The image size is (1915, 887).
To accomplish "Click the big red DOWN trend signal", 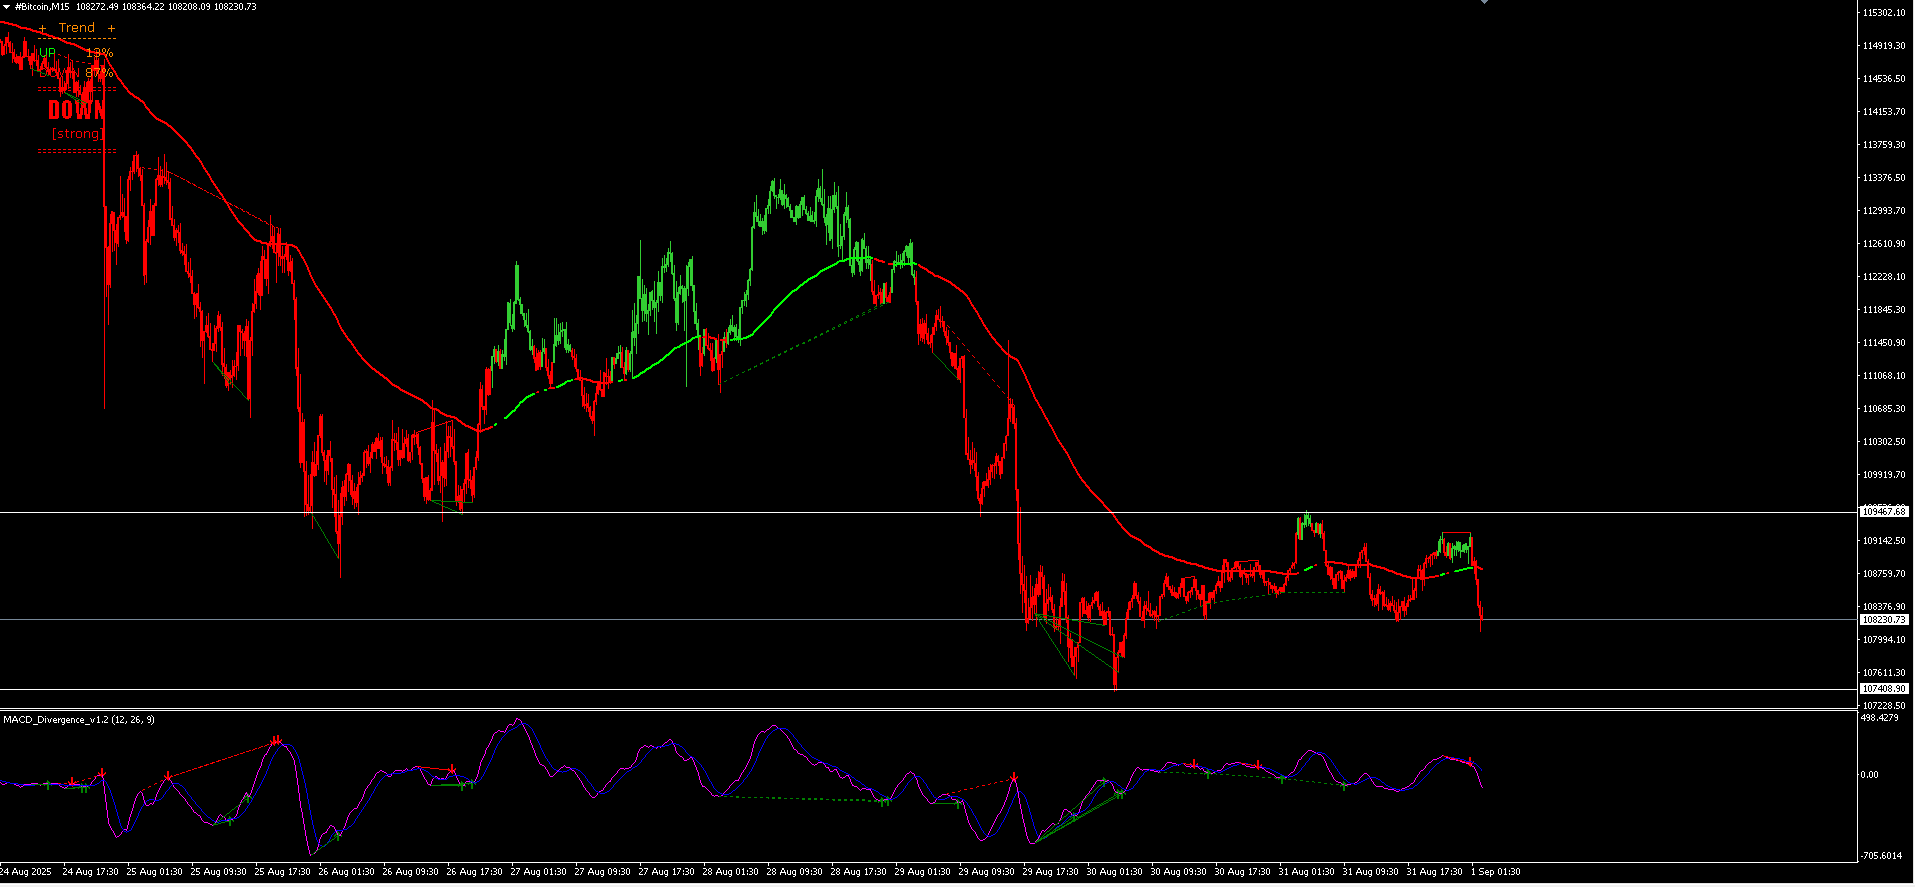I will tap(76, 110).
